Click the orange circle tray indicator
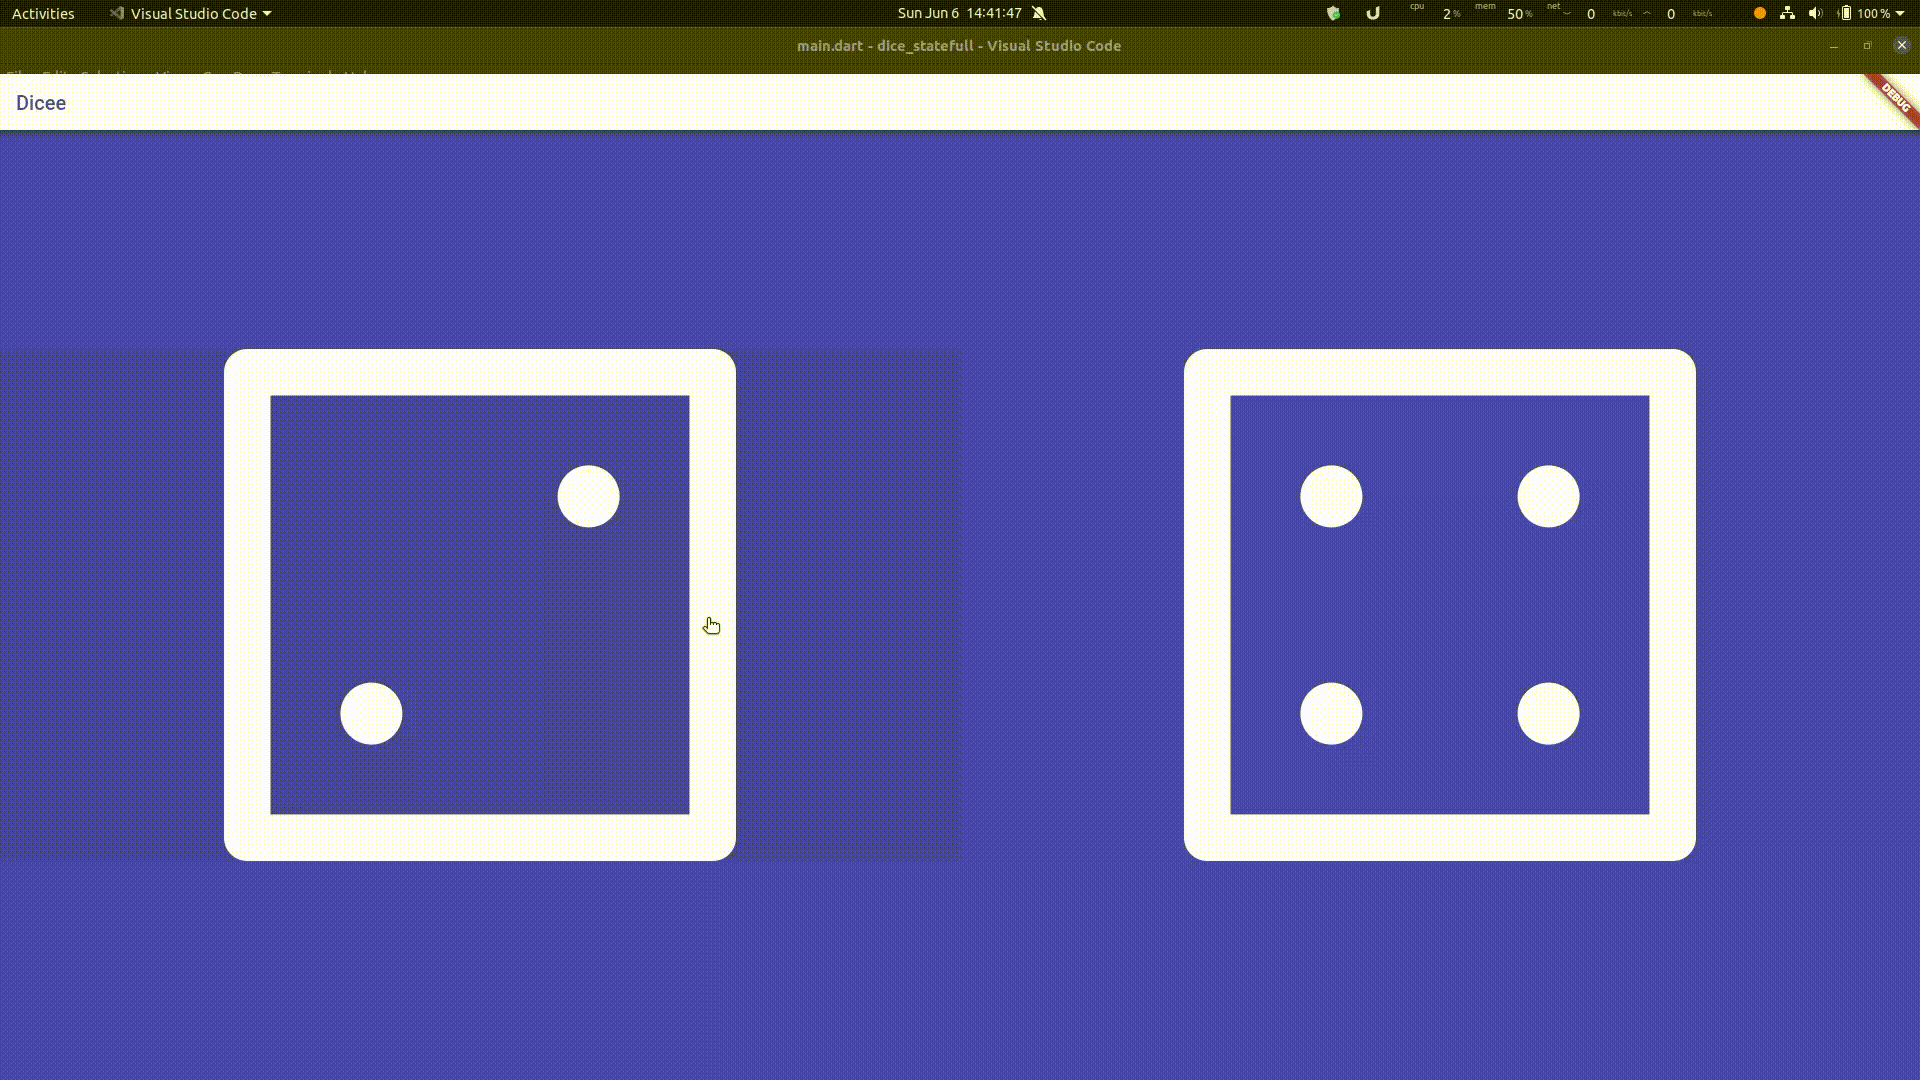The height and width of the screenshot is (1080, 1920). (1760, 13)
